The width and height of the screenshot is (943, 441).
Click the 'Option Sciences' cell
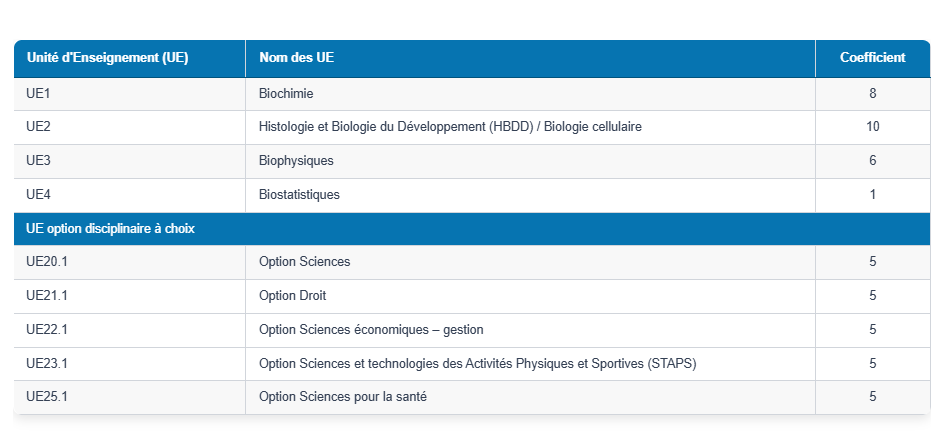[x=304, y=262]
